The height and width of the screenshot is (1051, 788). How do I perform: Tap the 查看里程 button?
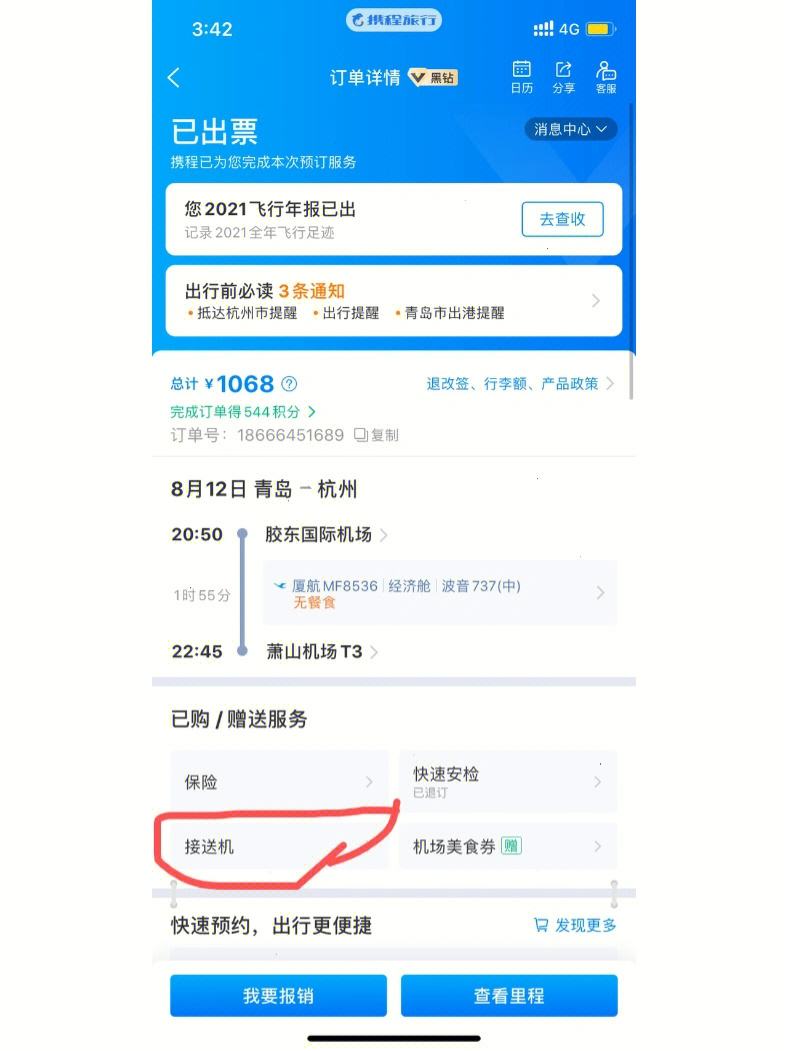(x=509, y=995)
